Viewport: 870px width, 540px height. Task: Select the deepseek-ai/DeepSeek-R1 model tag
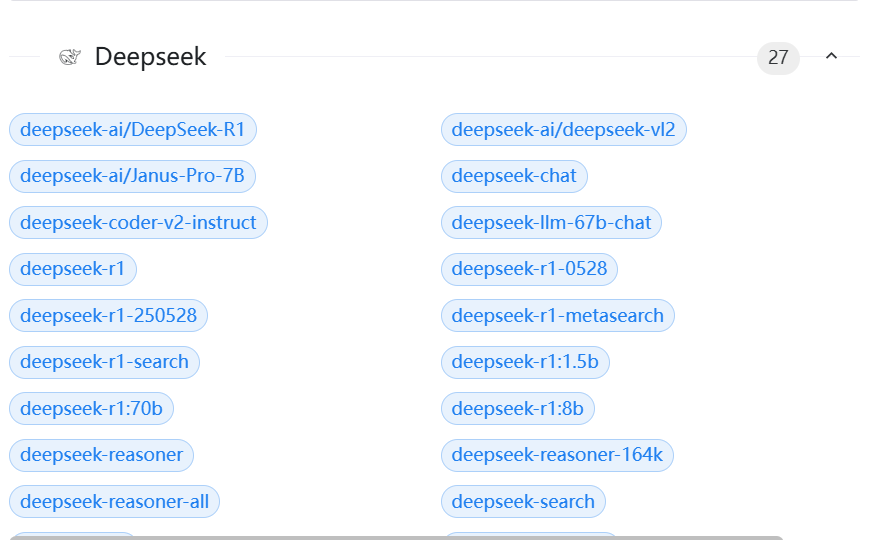click(x=133, y=130)
